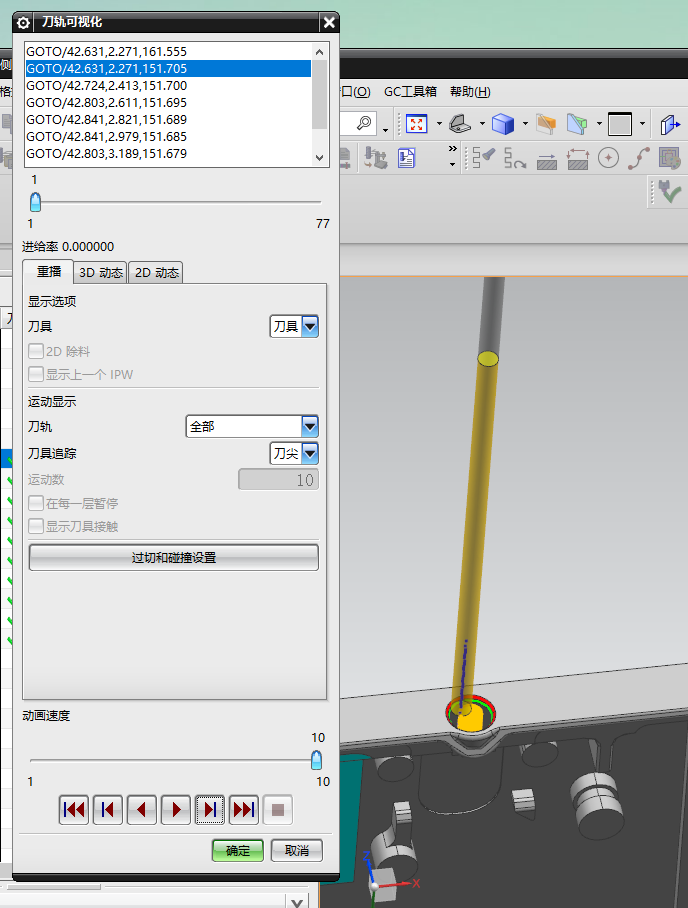Click the stop playback button
This screenshot has width=688, height=908.
(x=278, y=810)
